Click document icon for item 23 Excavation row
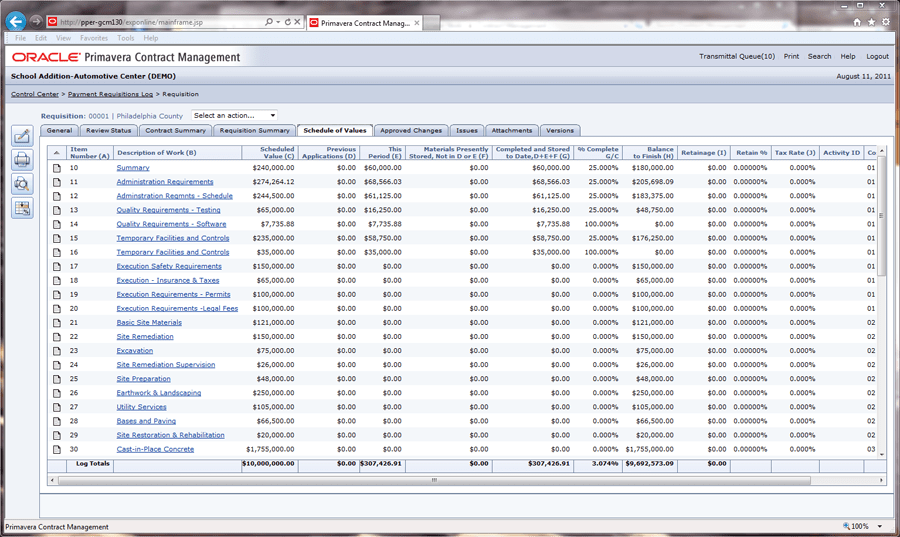 pyautogui.click(x=57, y=351)
